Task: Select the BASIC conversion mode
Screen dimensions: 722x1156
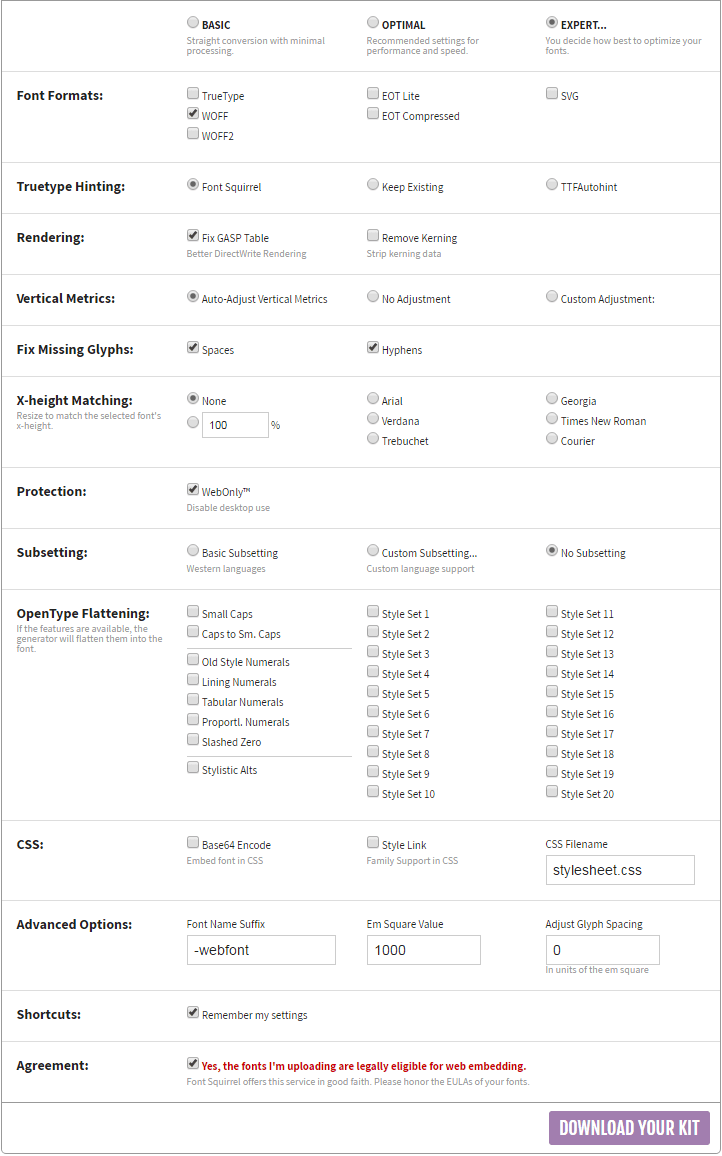Action: [x=192, y=23]
